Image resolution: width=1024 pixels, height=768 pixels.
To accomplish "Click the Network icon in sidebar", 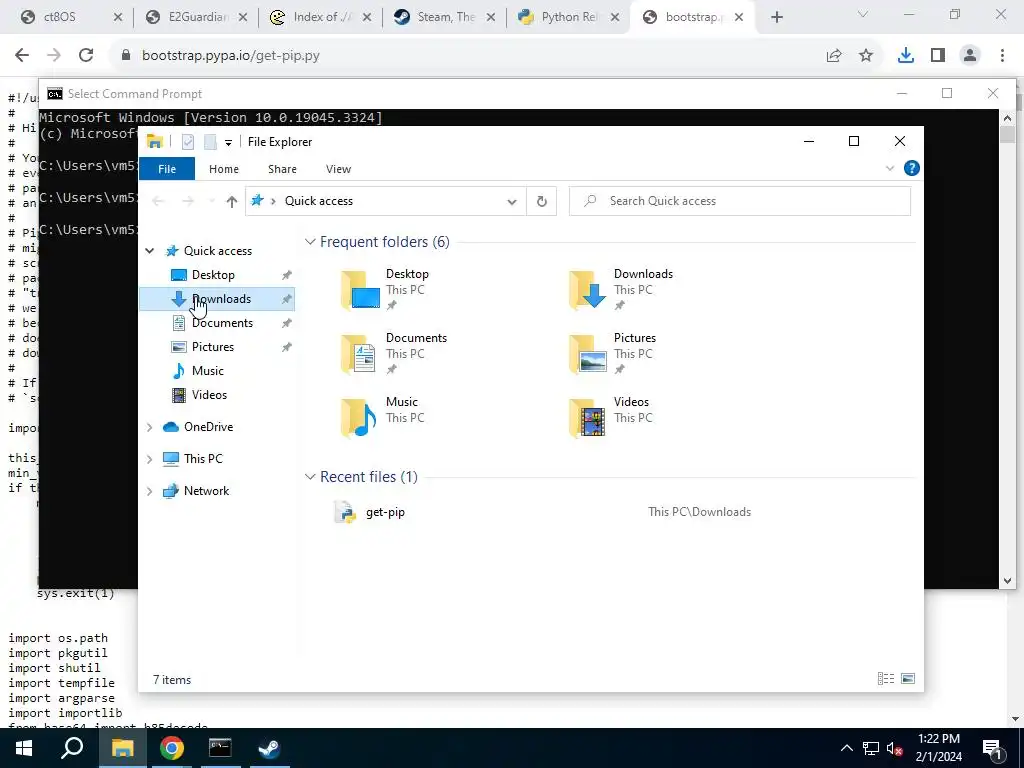I will click(170, 491).
